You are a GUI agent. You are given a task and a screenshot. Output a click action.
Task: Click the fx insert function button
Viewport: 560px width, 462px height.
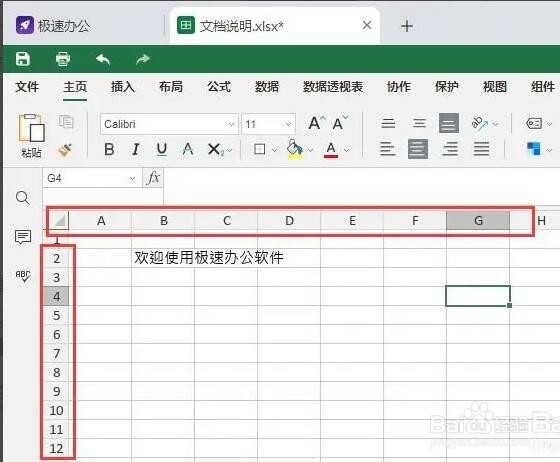tap(154, 177)
